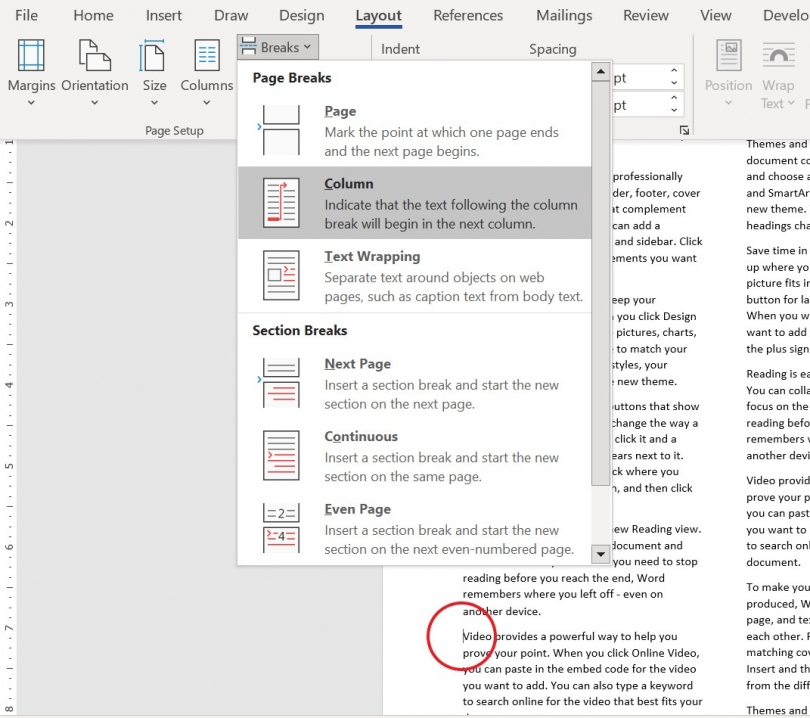Open the Breaks dropdown chevron
Screen dimensions: 810x718
pos(306,46)
